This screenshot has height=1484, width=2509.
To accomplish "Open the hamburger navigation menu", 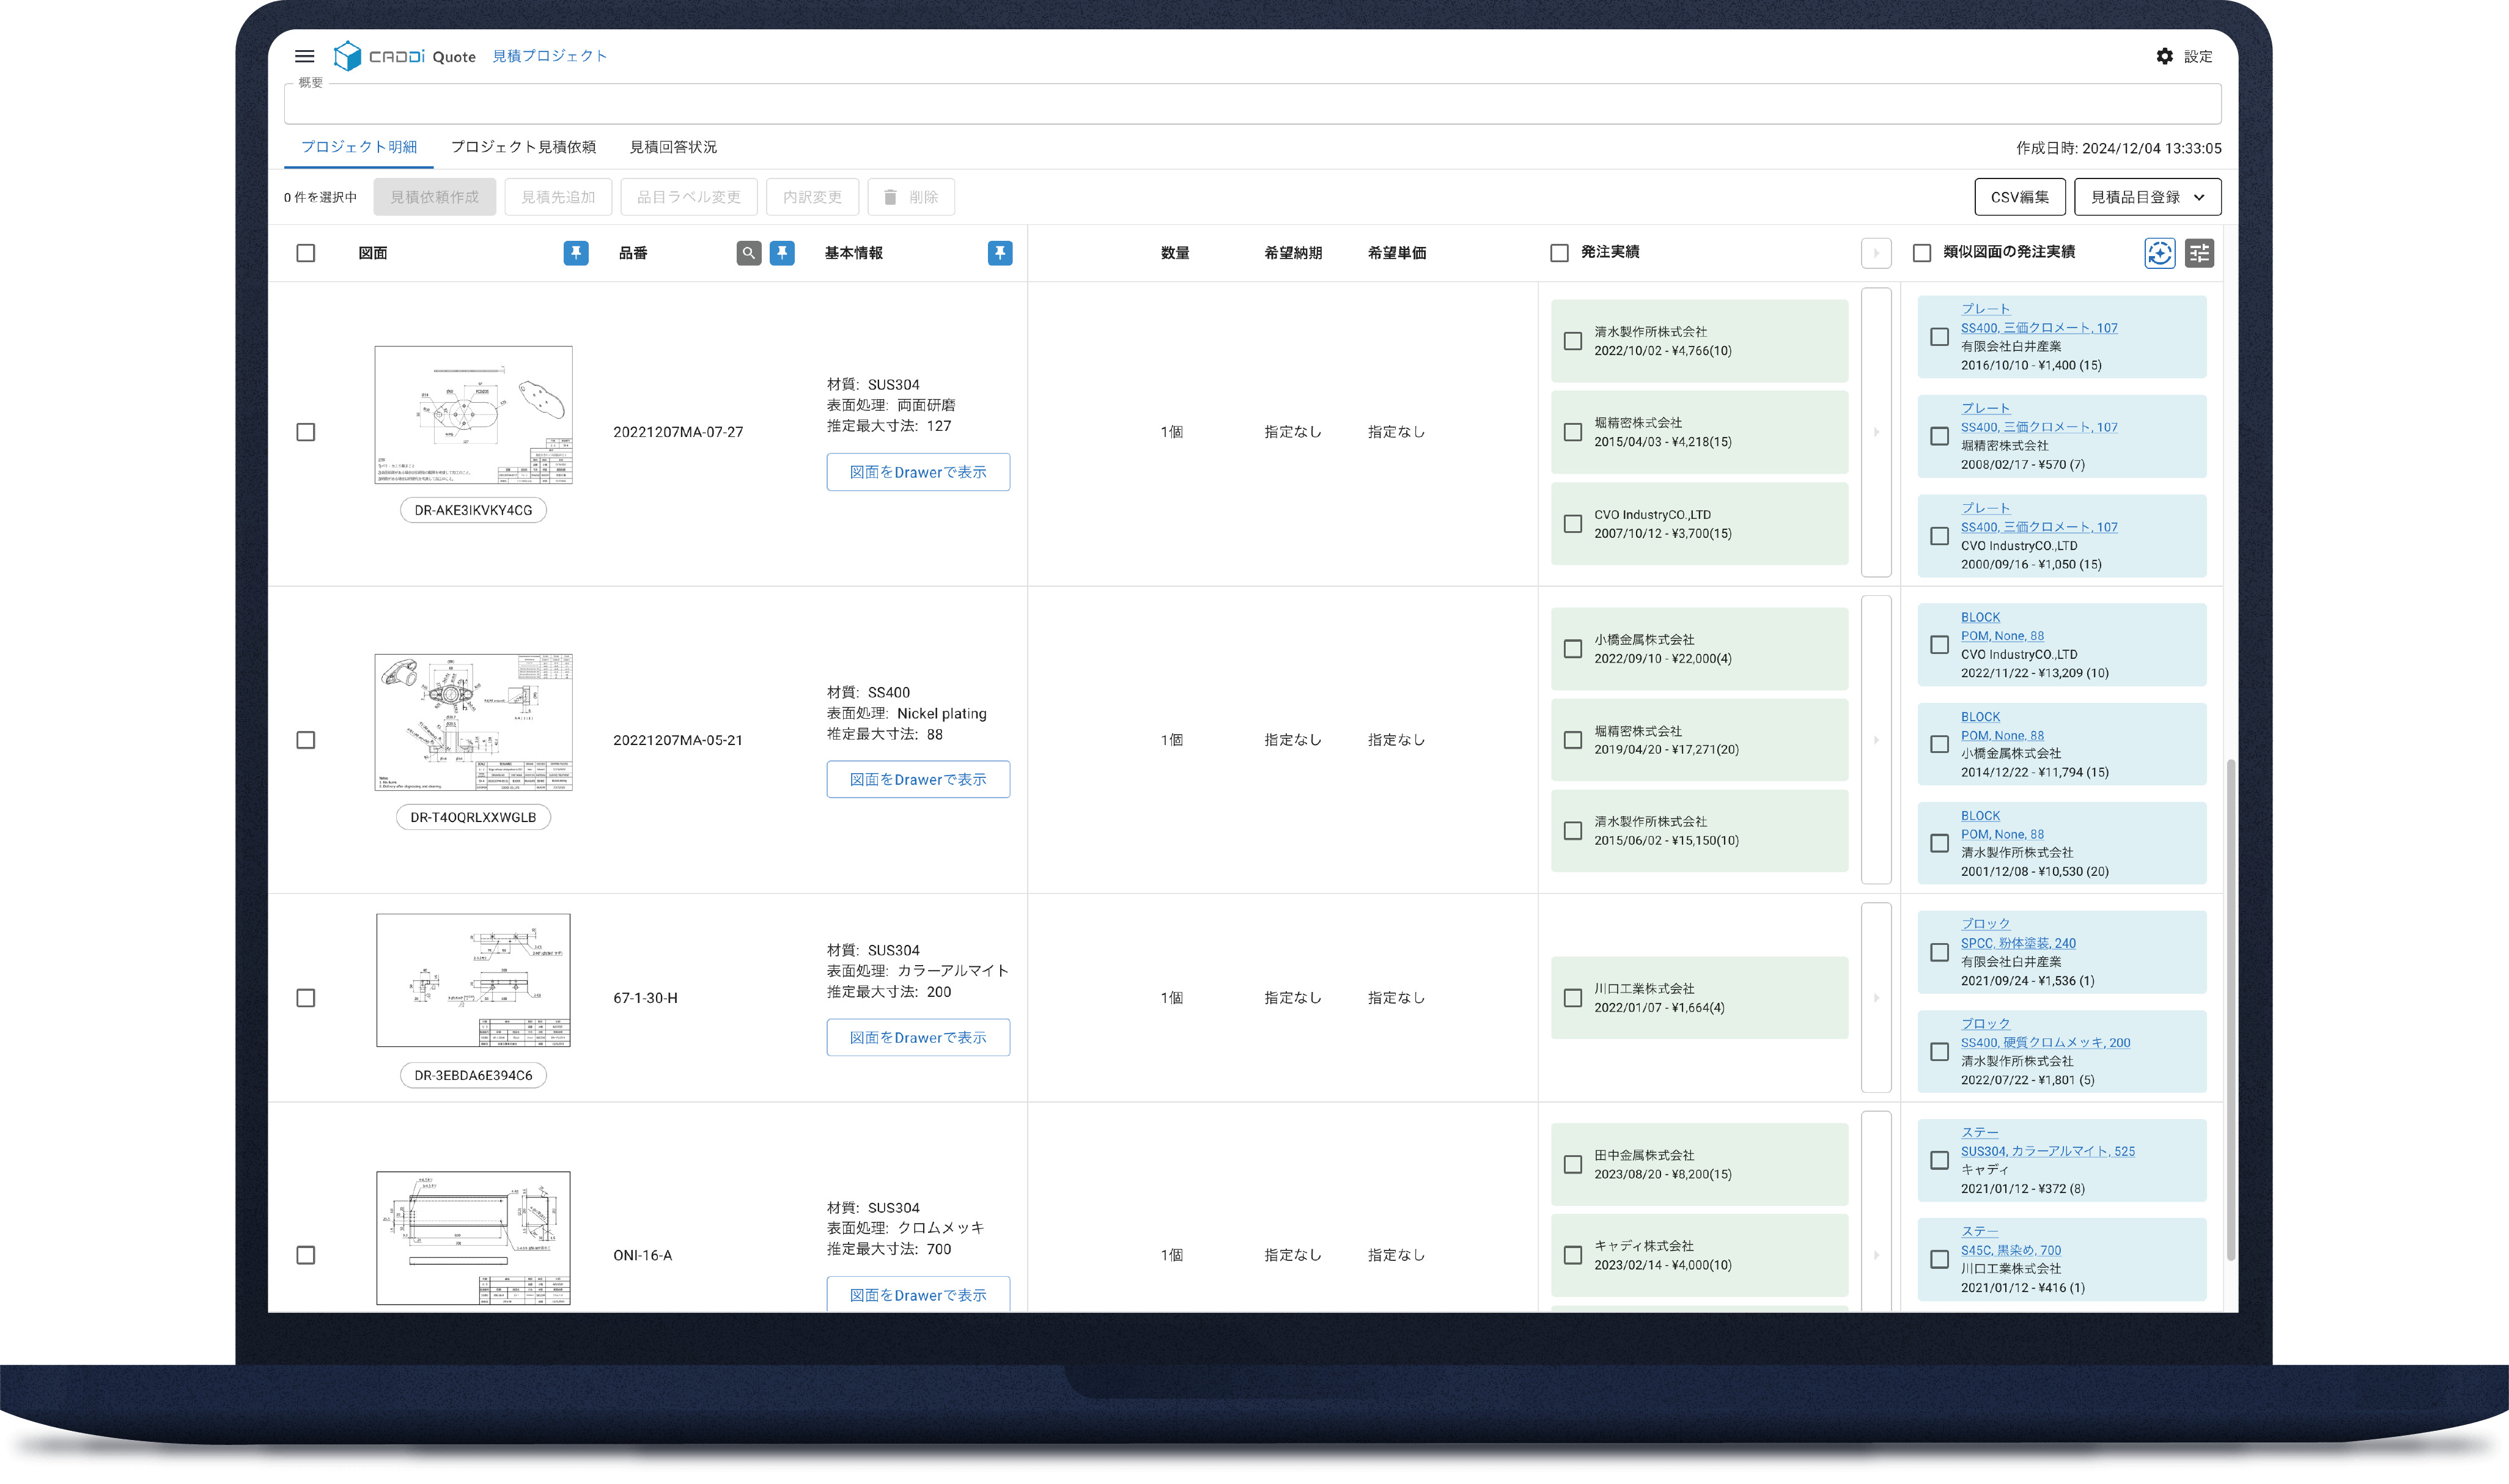I will (x=304, y=56).
